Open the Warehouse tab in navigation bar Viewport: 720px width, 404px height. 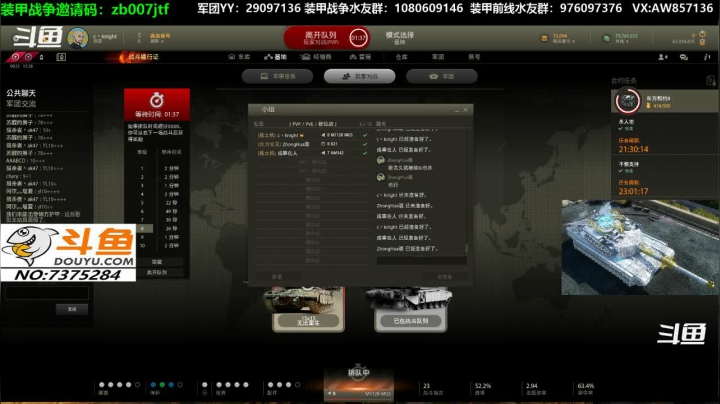pyautogui.click(x=401, y=57)
